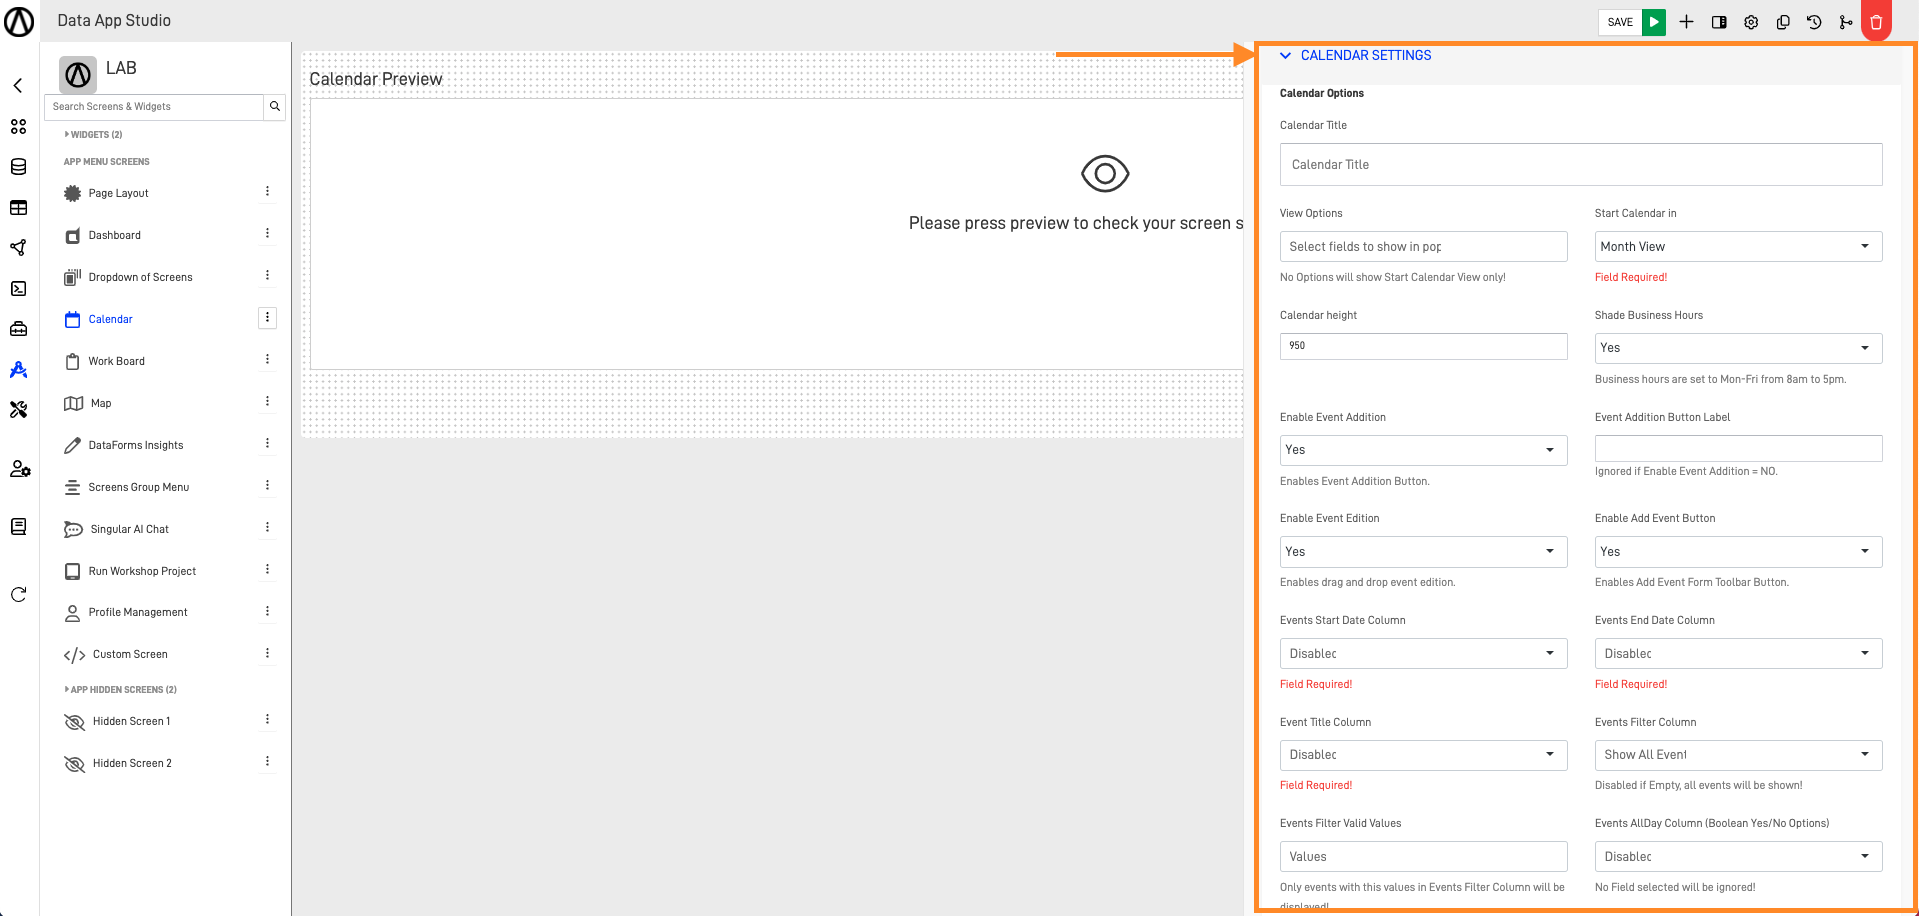Select the Calendar screen

pos(110,319)
